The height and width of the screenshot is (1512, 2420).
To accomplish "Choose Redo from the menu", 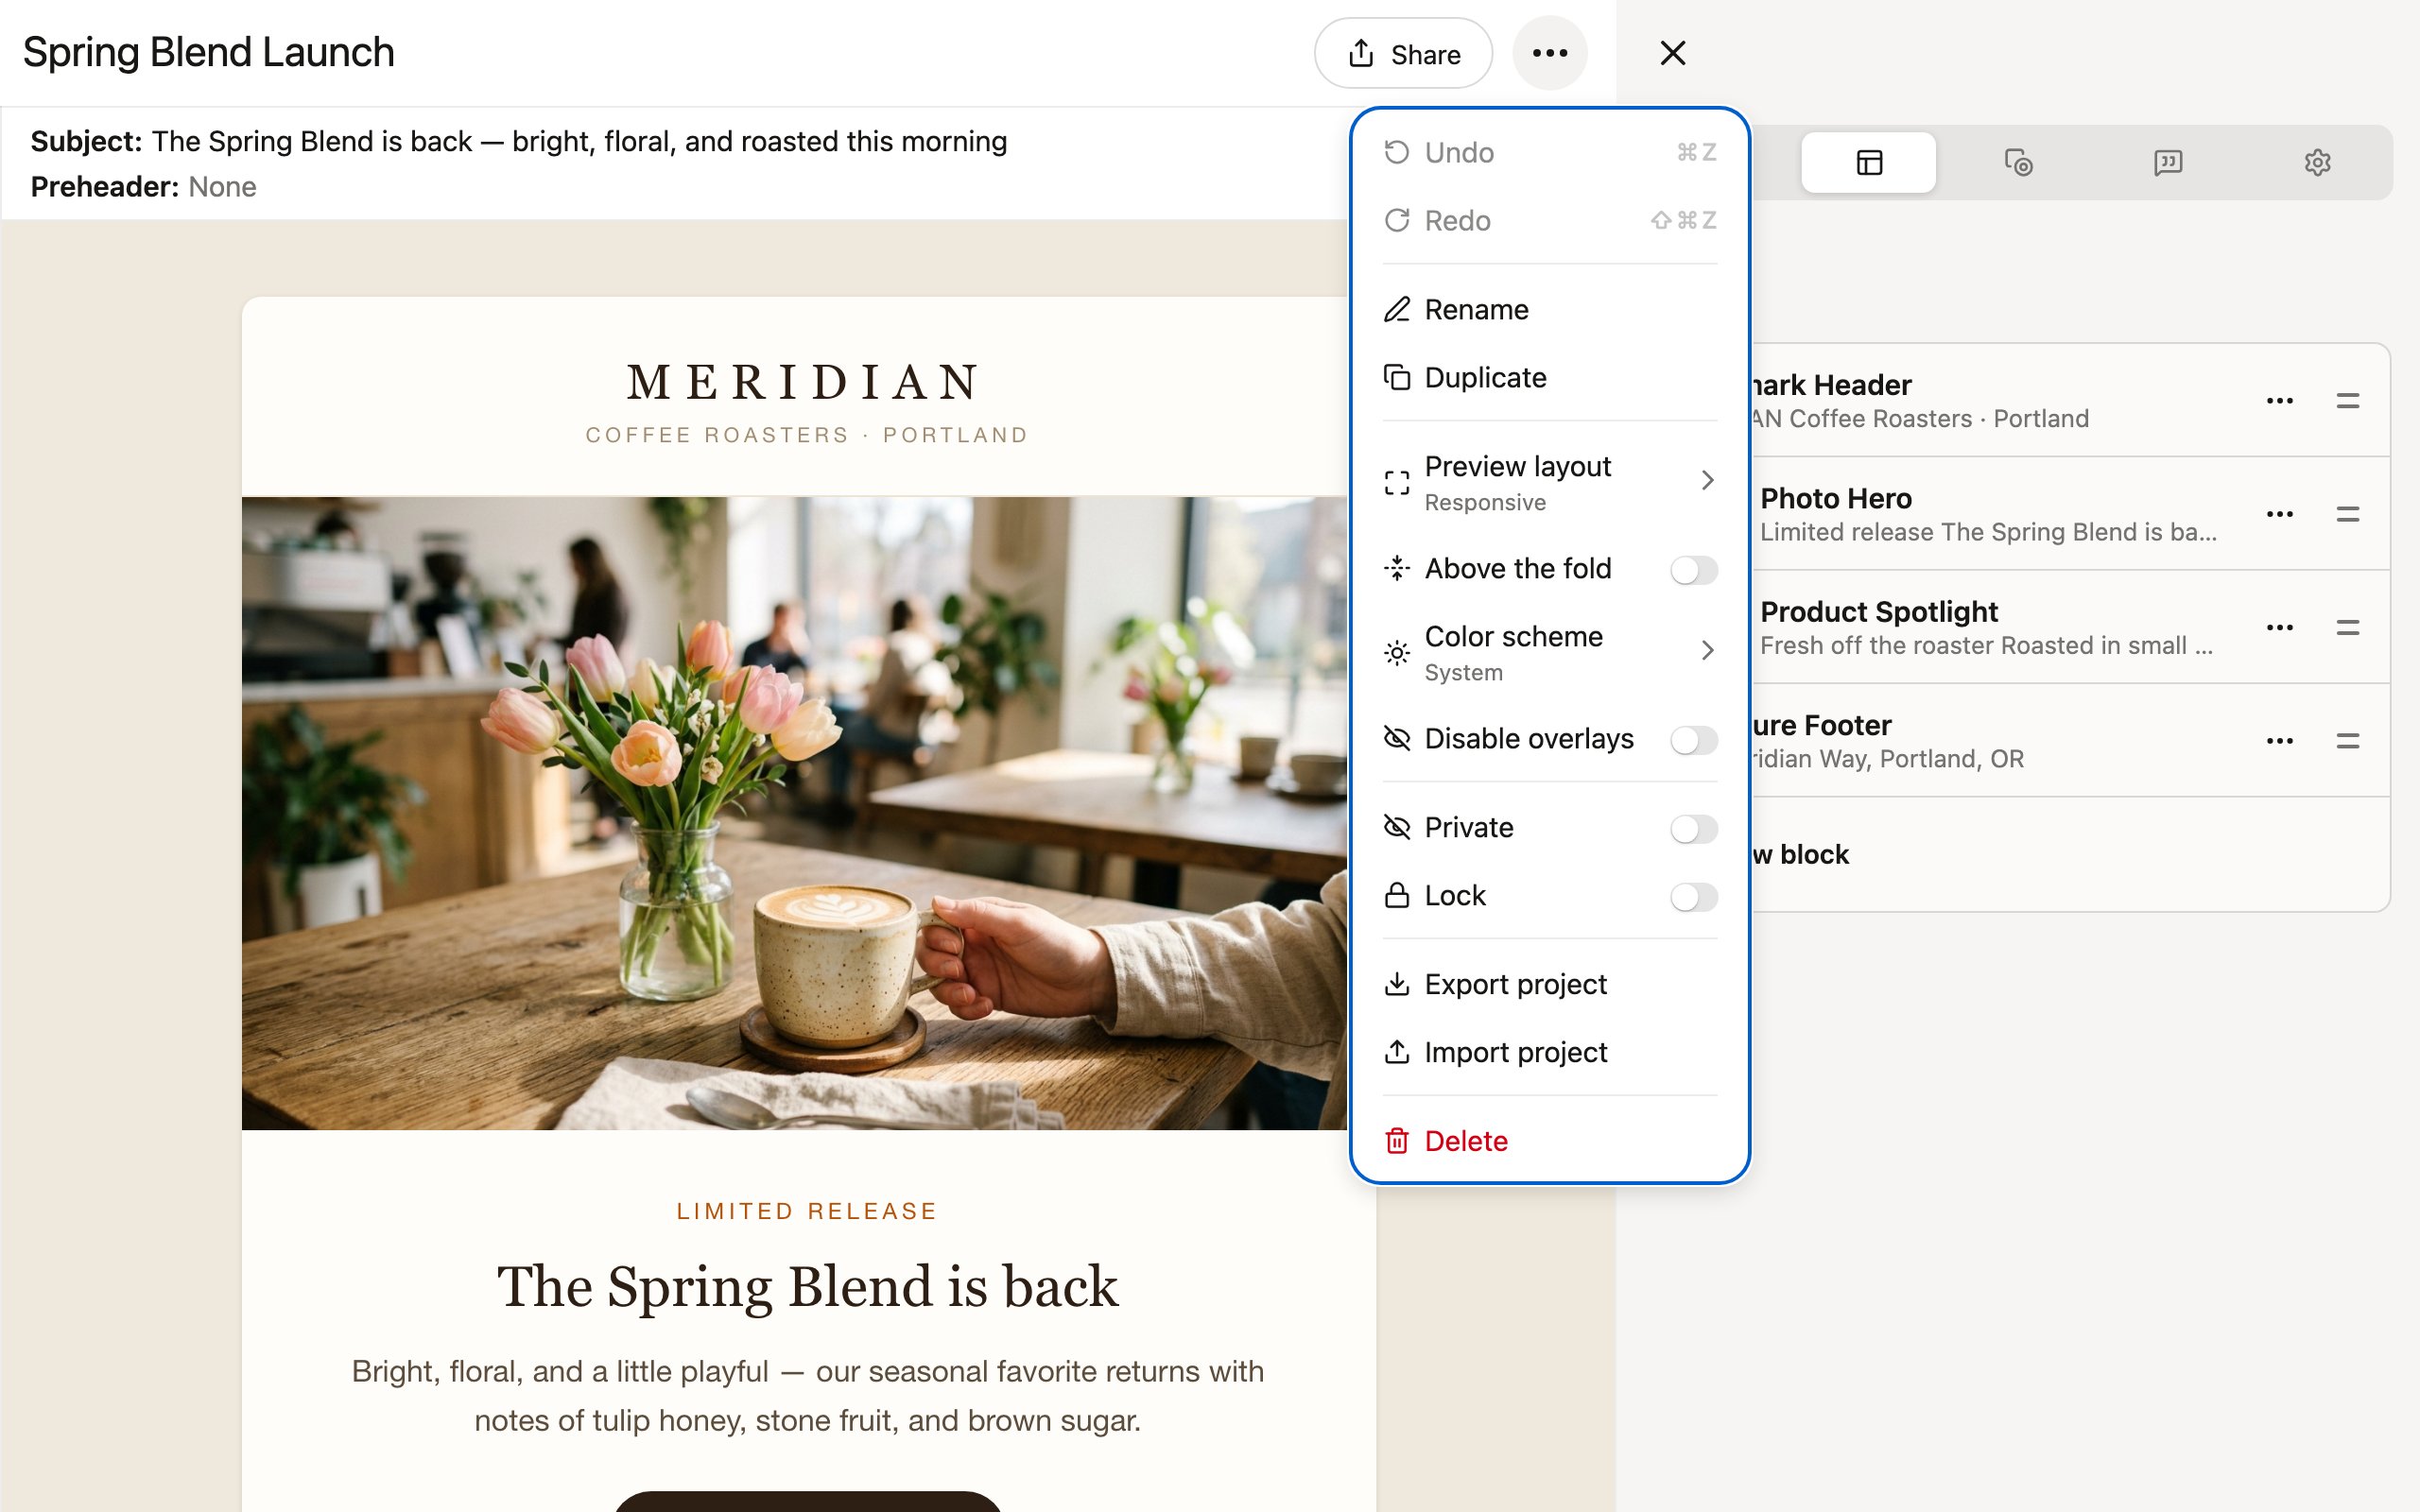I will [x=1549, y=220].
